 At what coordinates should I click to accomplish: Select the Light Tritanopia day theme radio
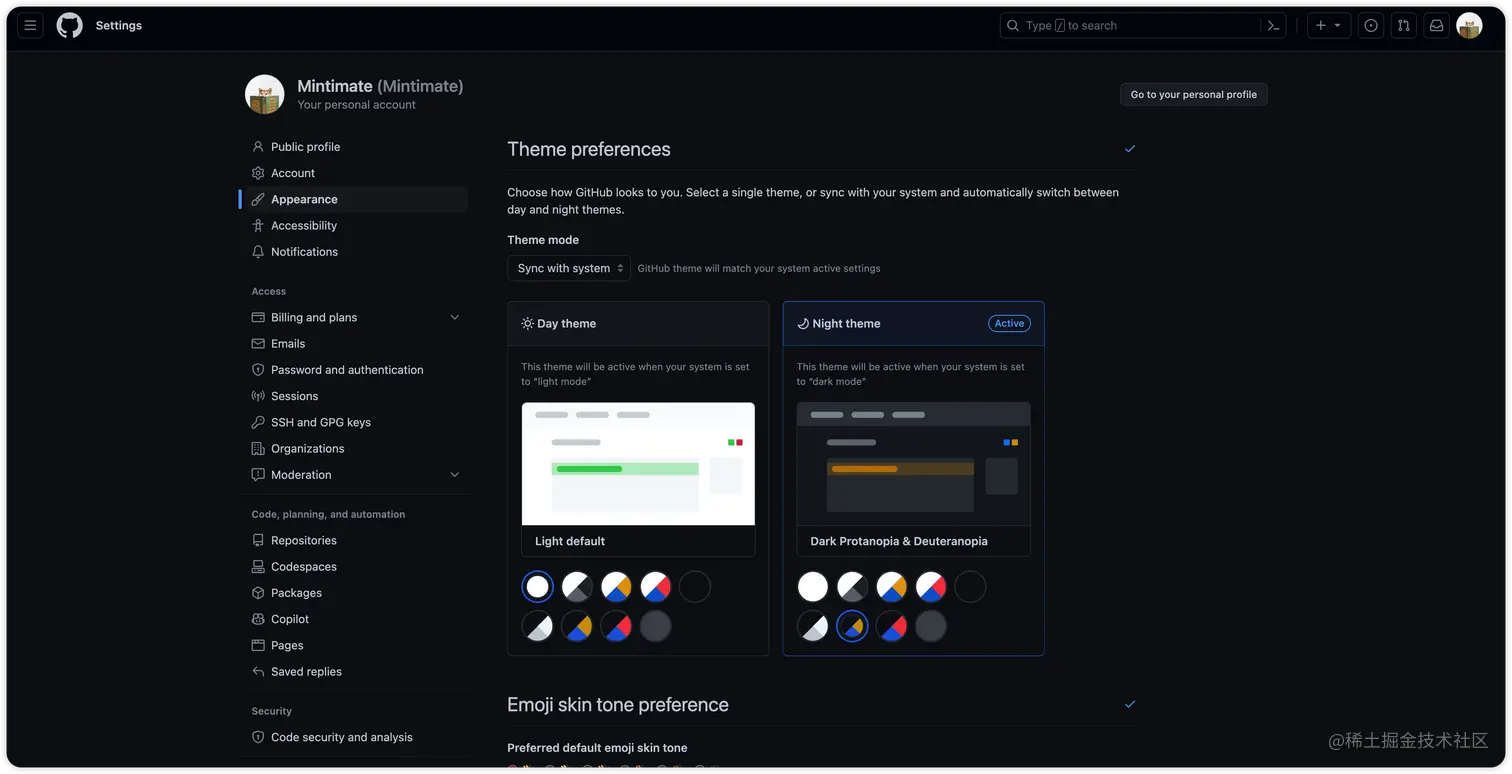tap(655, 586)
